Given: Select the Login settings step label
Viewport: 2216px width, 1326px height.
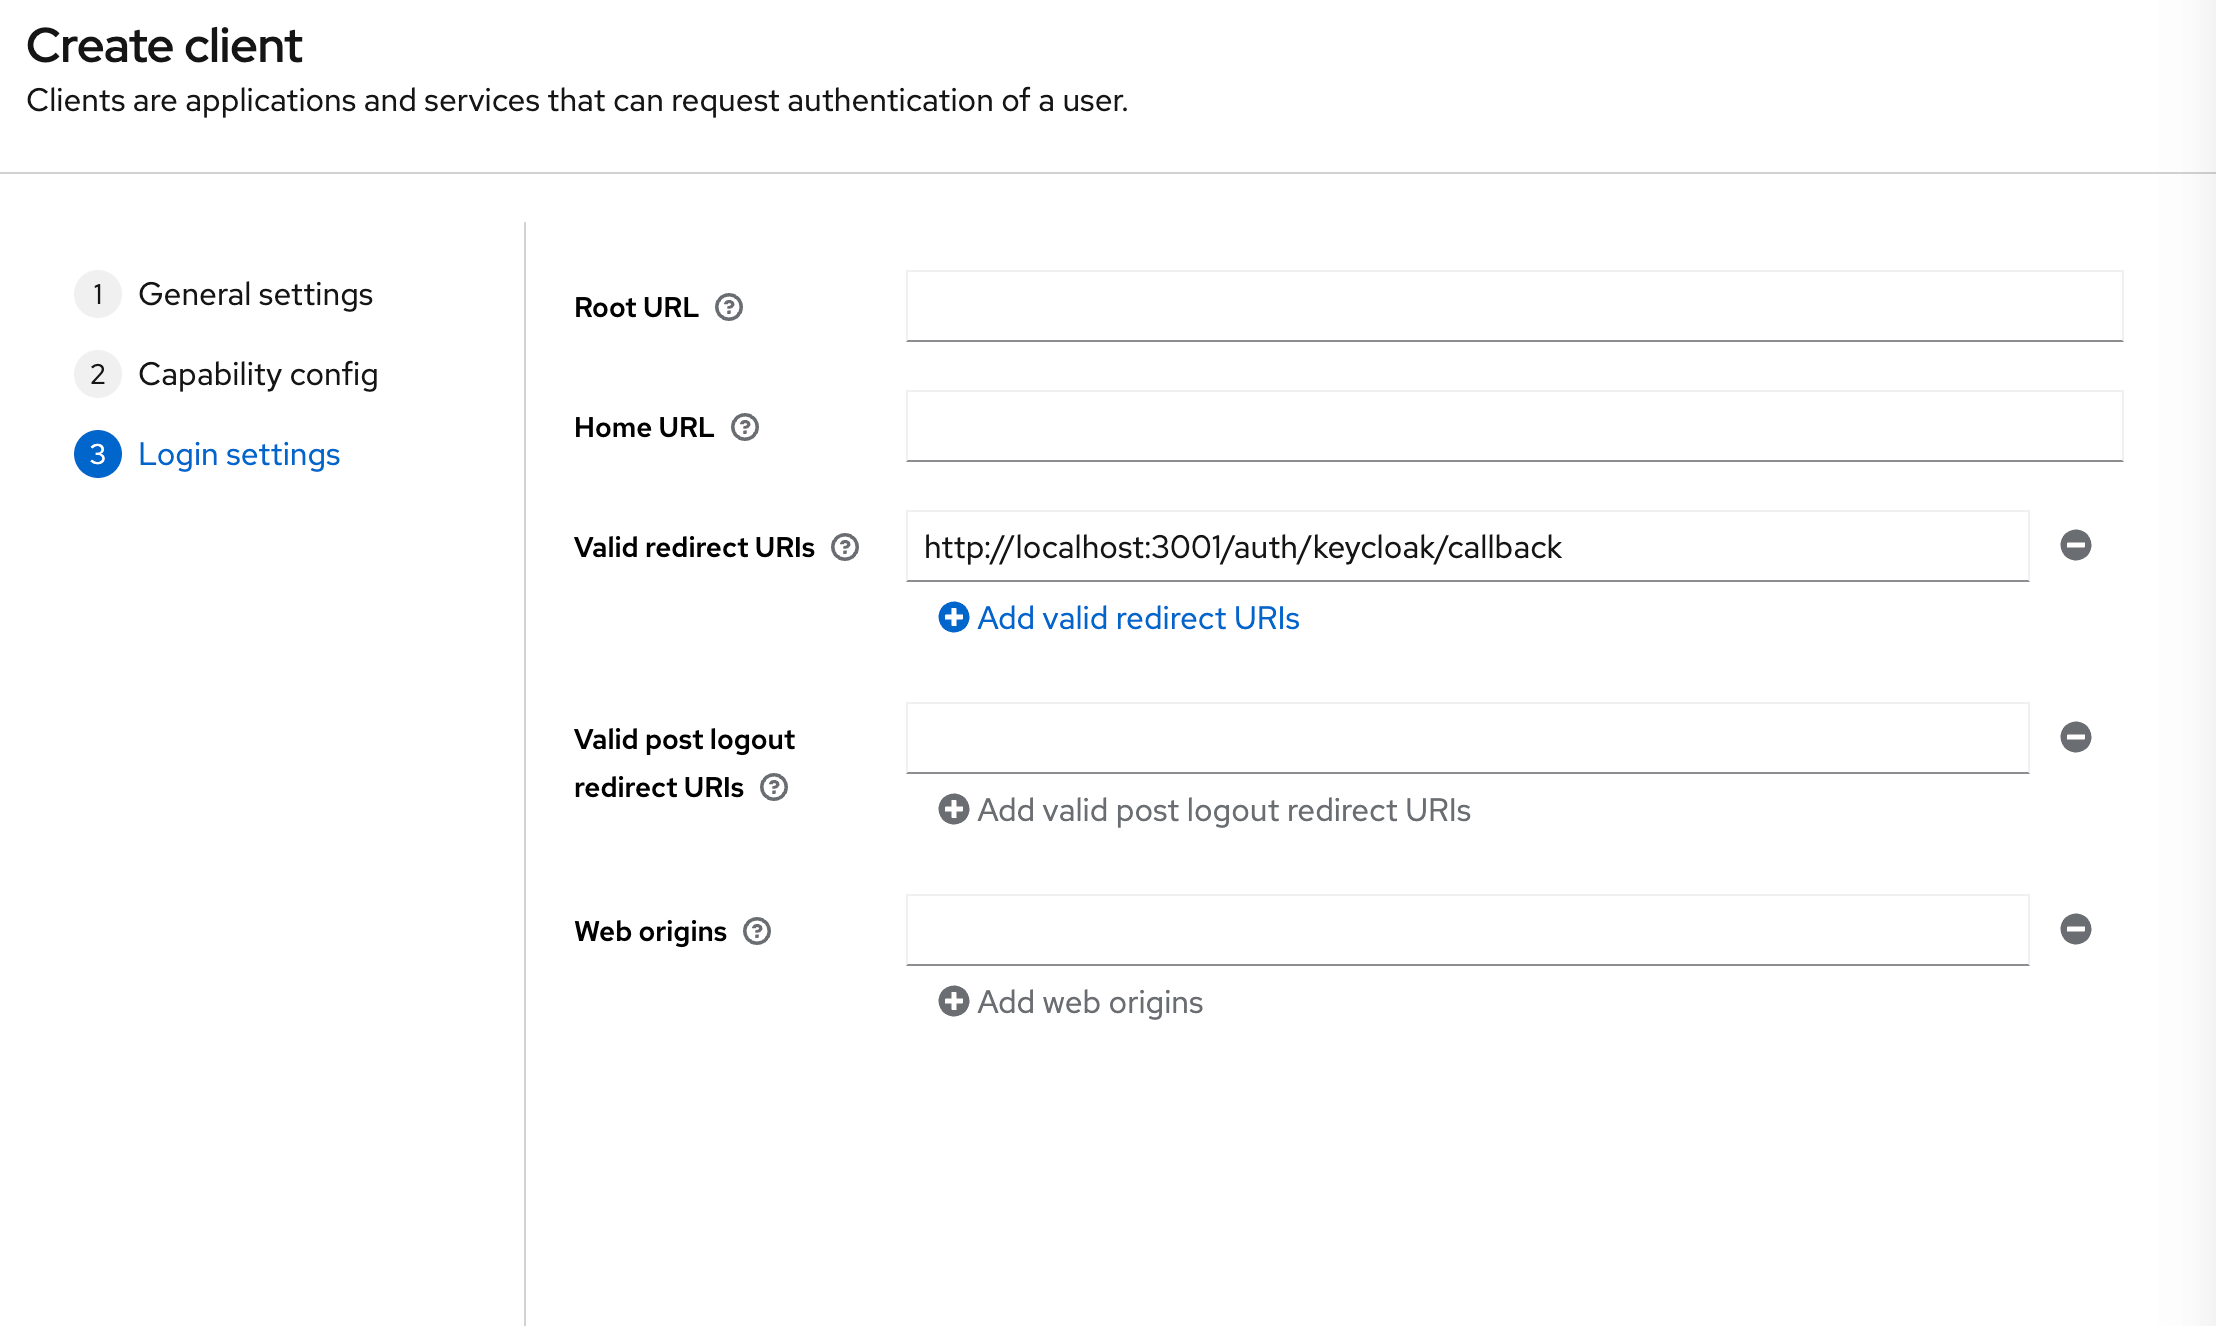Looking at the screenshot, I should [238, 455].
